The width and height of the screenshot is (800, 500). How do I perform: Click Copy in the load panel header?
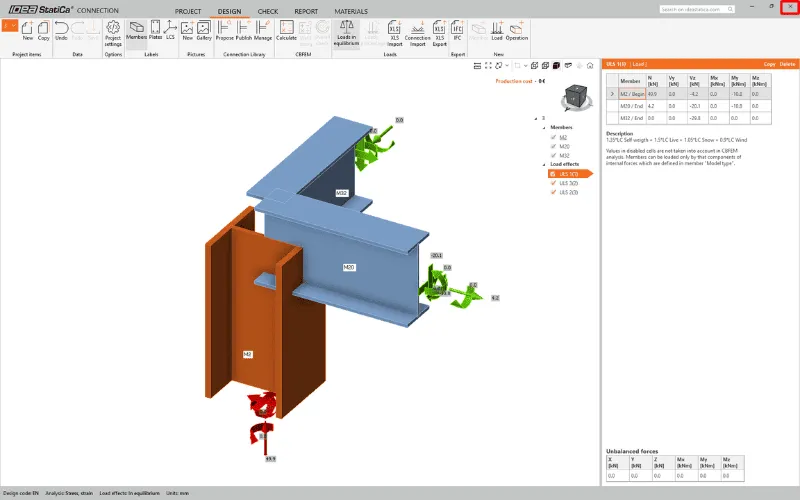[x=770, y=63]
